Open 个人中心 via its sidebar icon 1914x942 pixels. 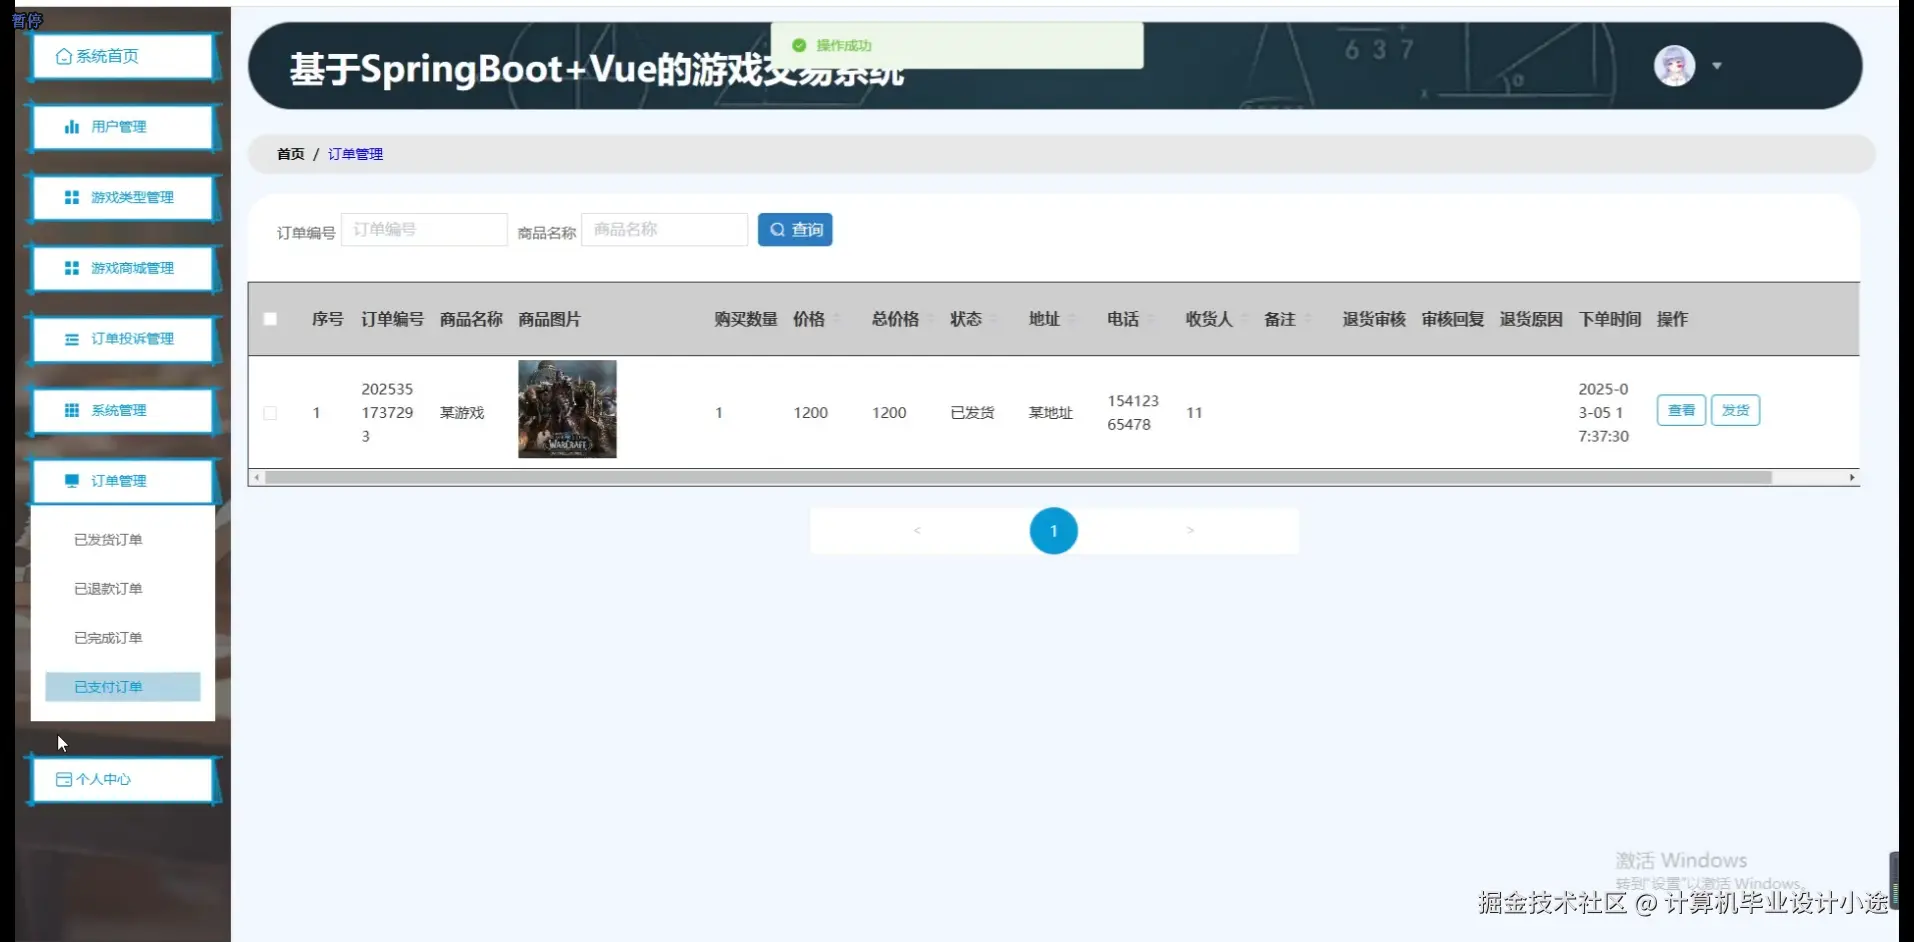[64, 779]
